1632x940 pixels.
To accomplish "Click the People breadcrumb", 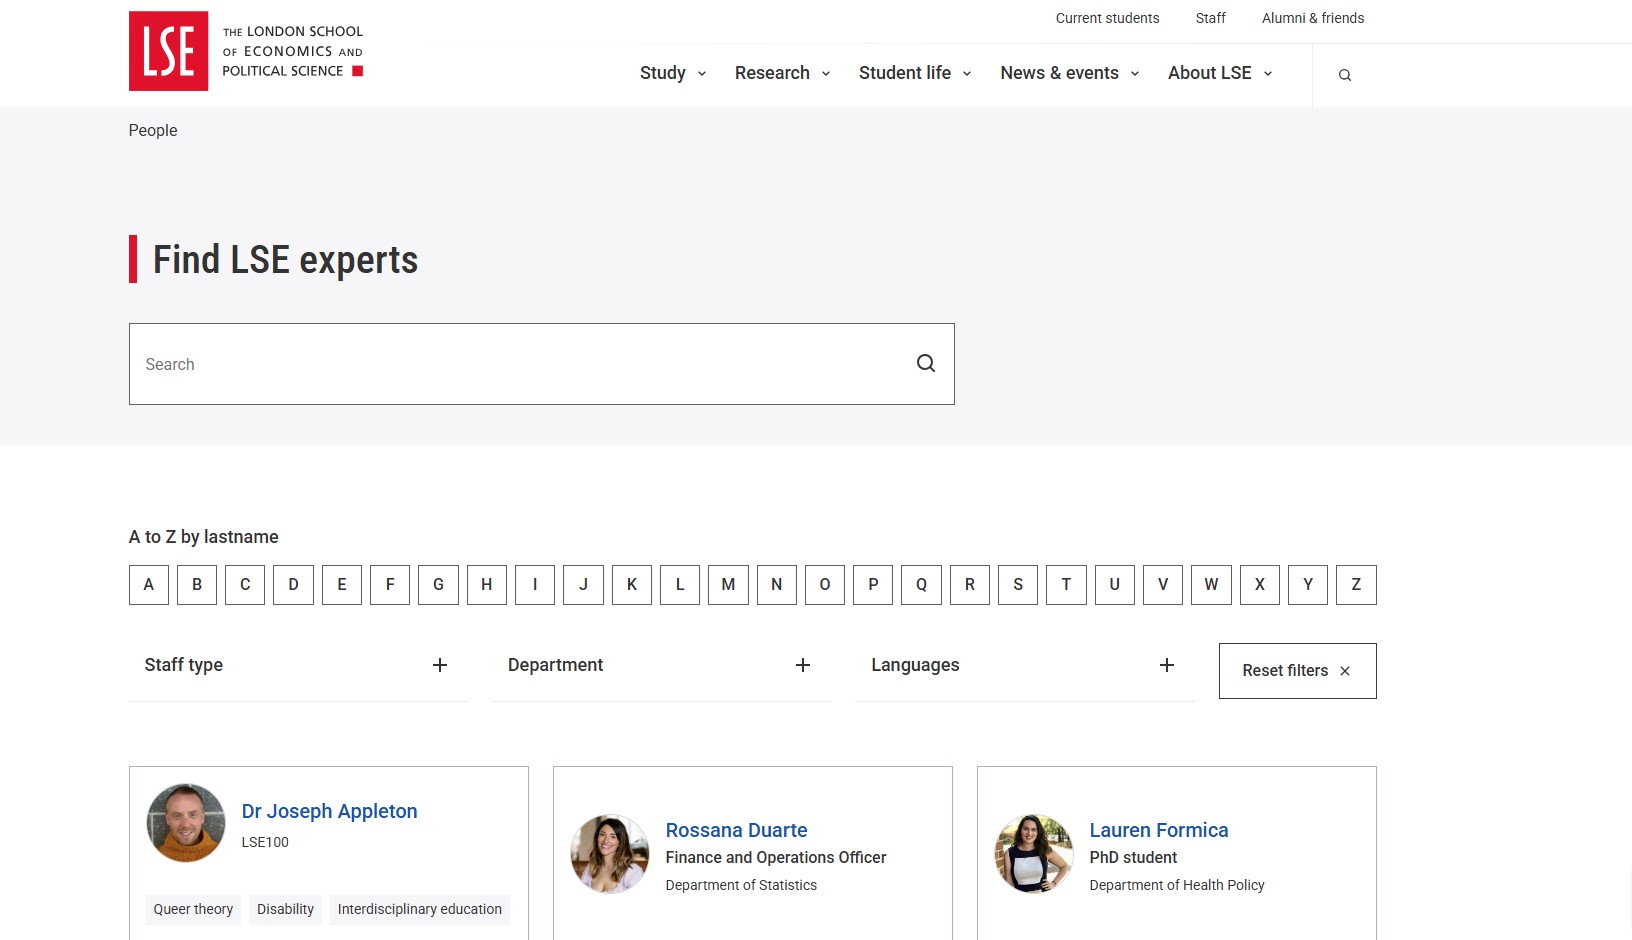I will pos(153,130).
